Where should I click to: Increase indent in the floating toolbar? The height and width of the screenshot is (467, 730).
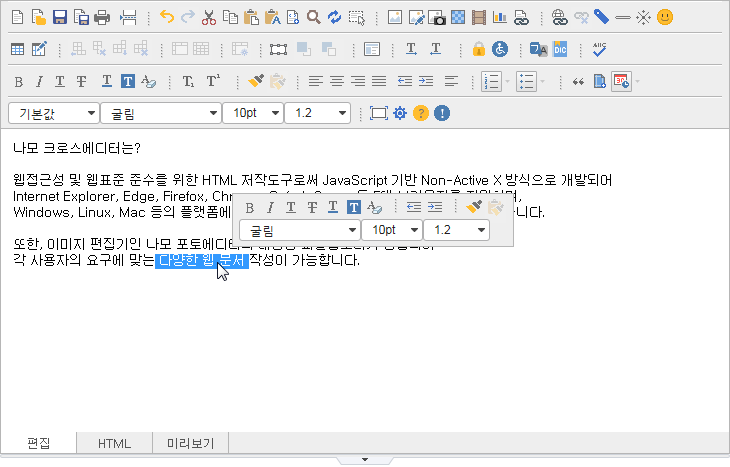click(x=435, y=207)
